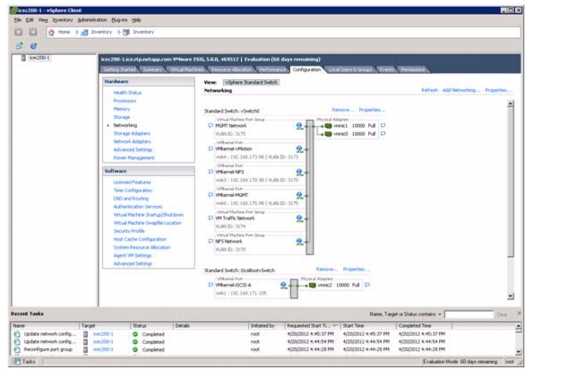Click green Completed status icon of first task
The image size is (576, 374).
click(135, 334)
